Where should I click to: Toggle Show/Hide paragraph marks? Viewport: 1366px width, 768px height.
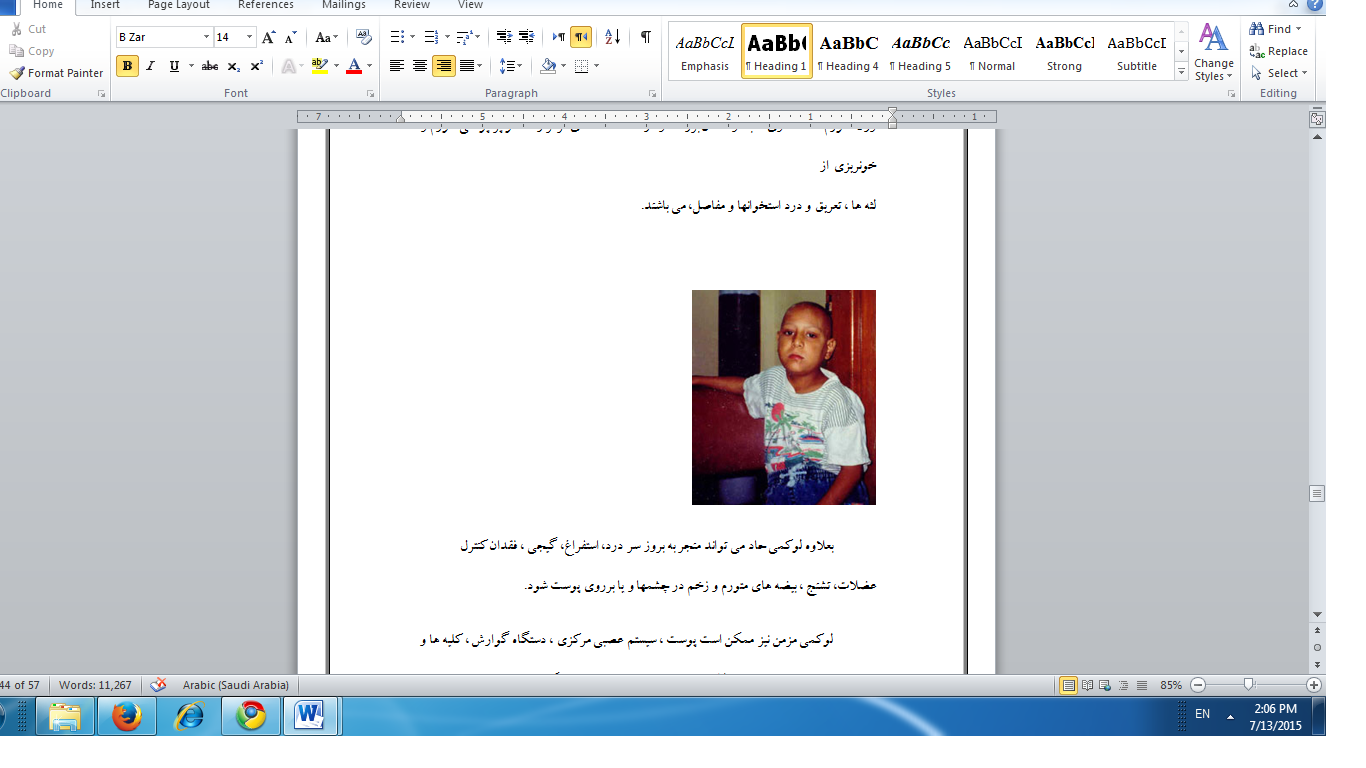646,37
